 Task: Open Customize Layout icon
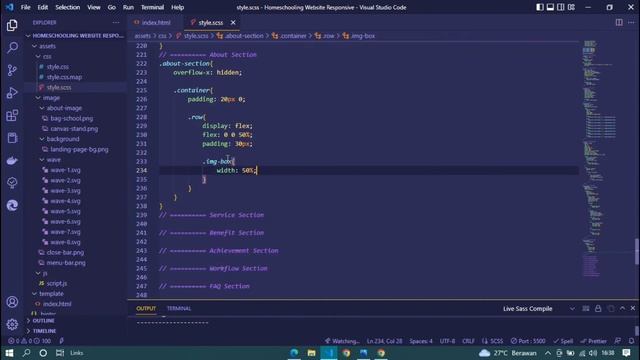pyautogui.click(x=571, y=7)
